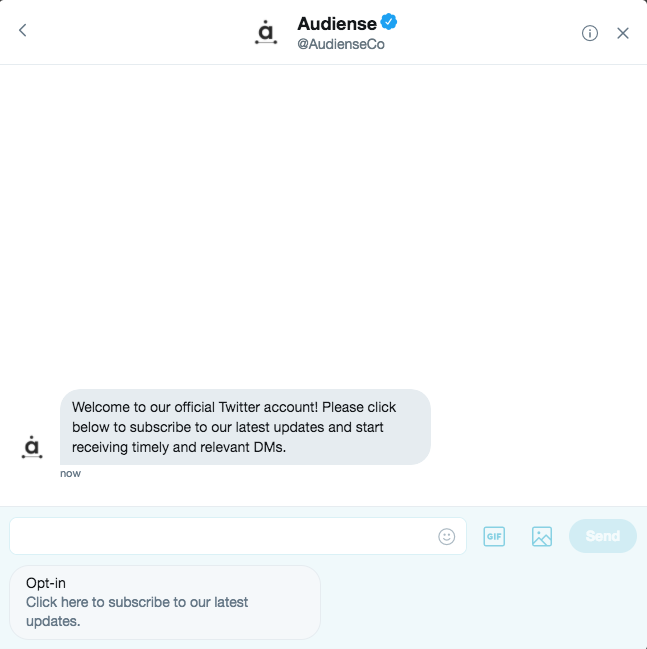The width and height of the screenshot is (647, 649).
Task: Close the Audiense direct message window
Action: (x=623, y=33)
